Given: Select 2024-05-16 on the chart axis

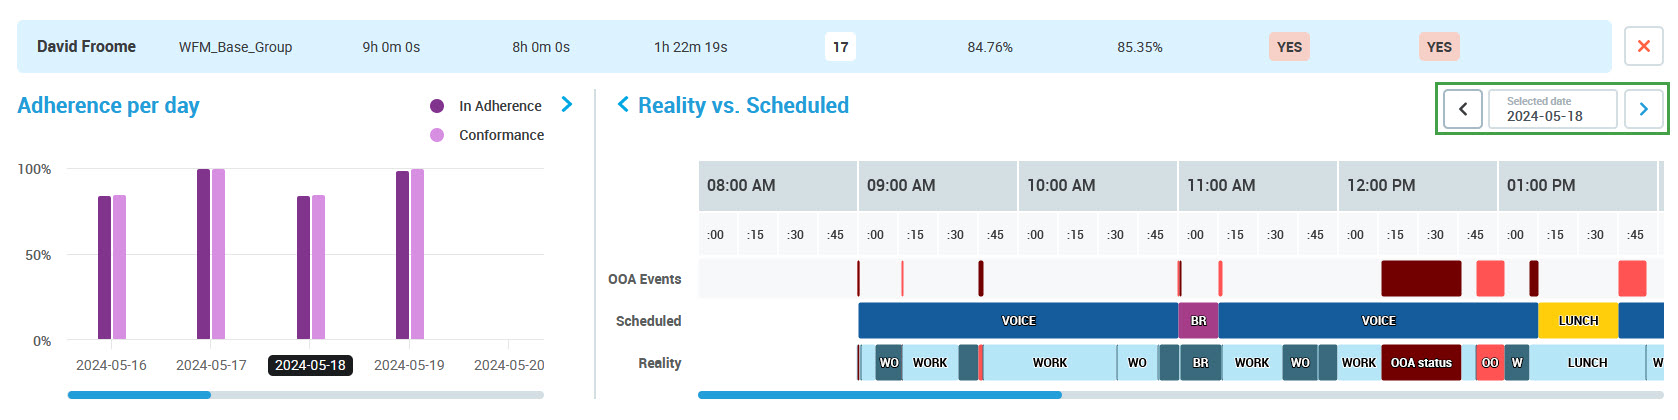Looking at the screenshot, I should click(x=111, y=365).
